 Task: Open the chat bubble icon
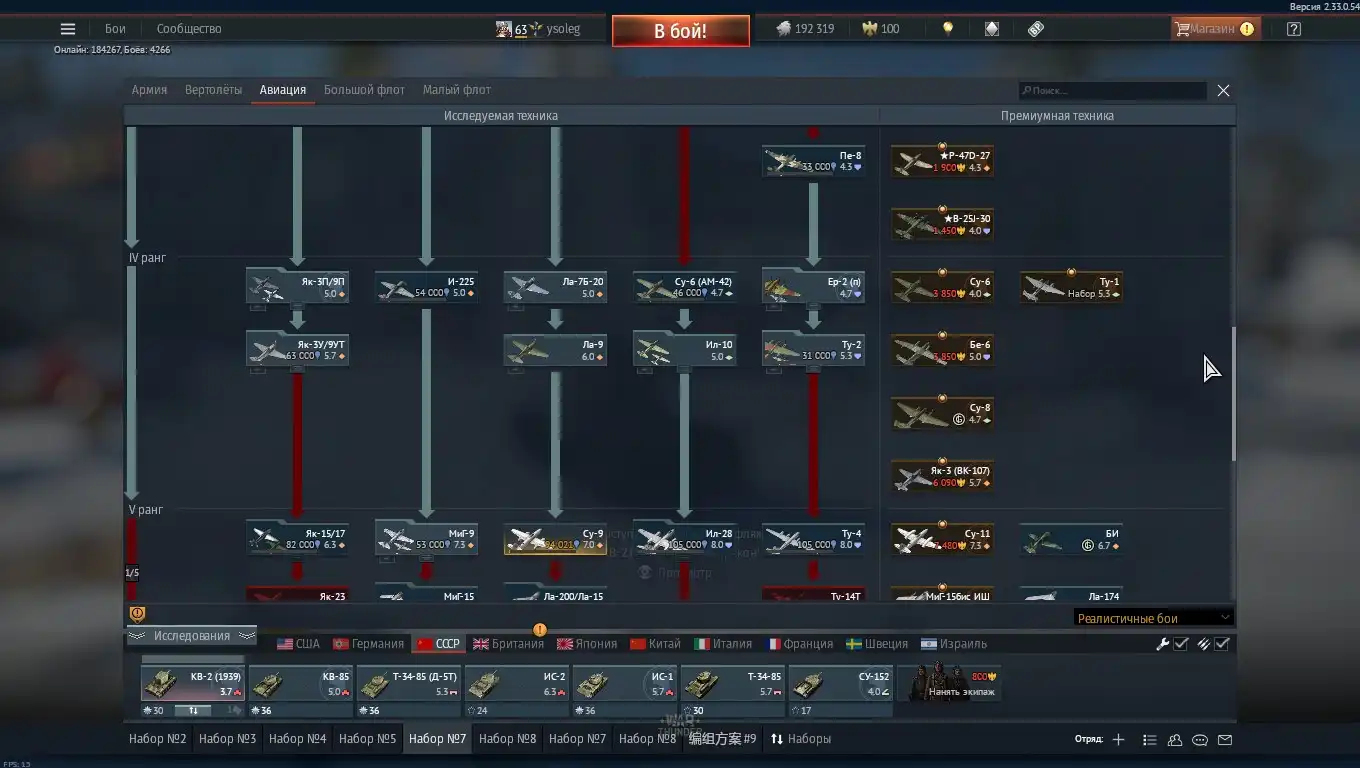point(1200,740)
